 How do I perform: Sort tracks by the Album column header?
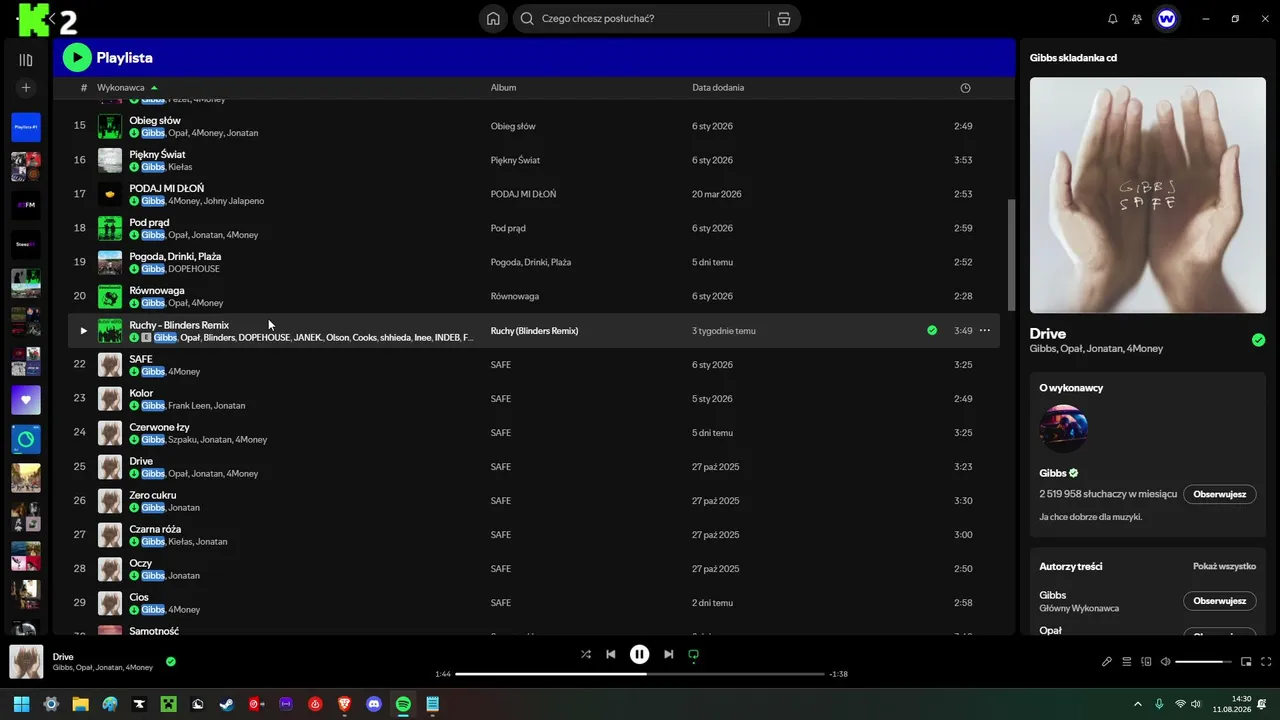coord(503,88)
